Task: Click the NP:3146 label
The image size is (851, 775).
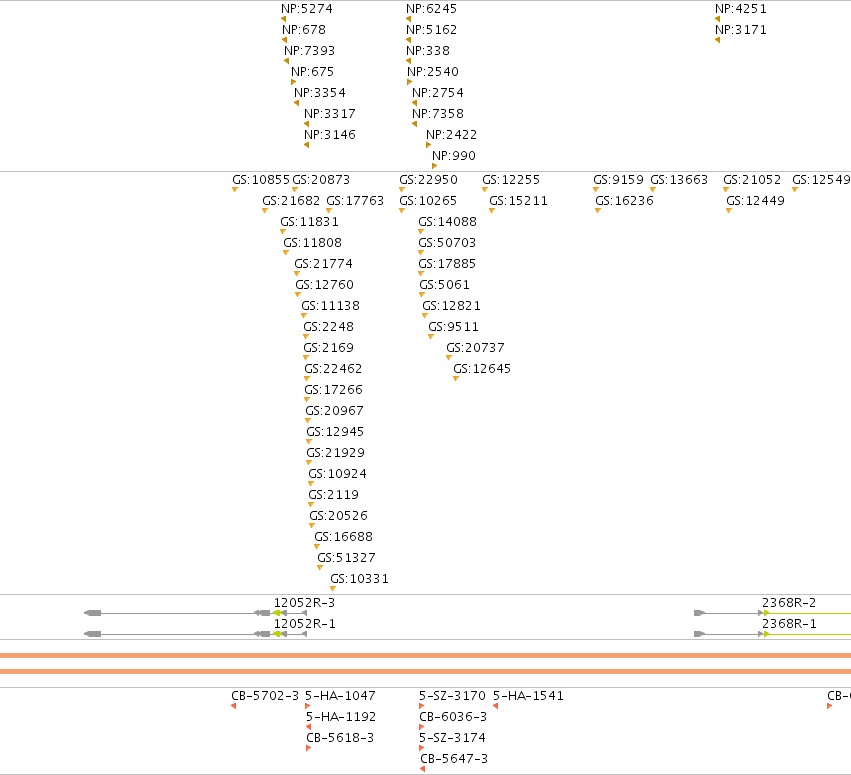Action: click(329, 135)
